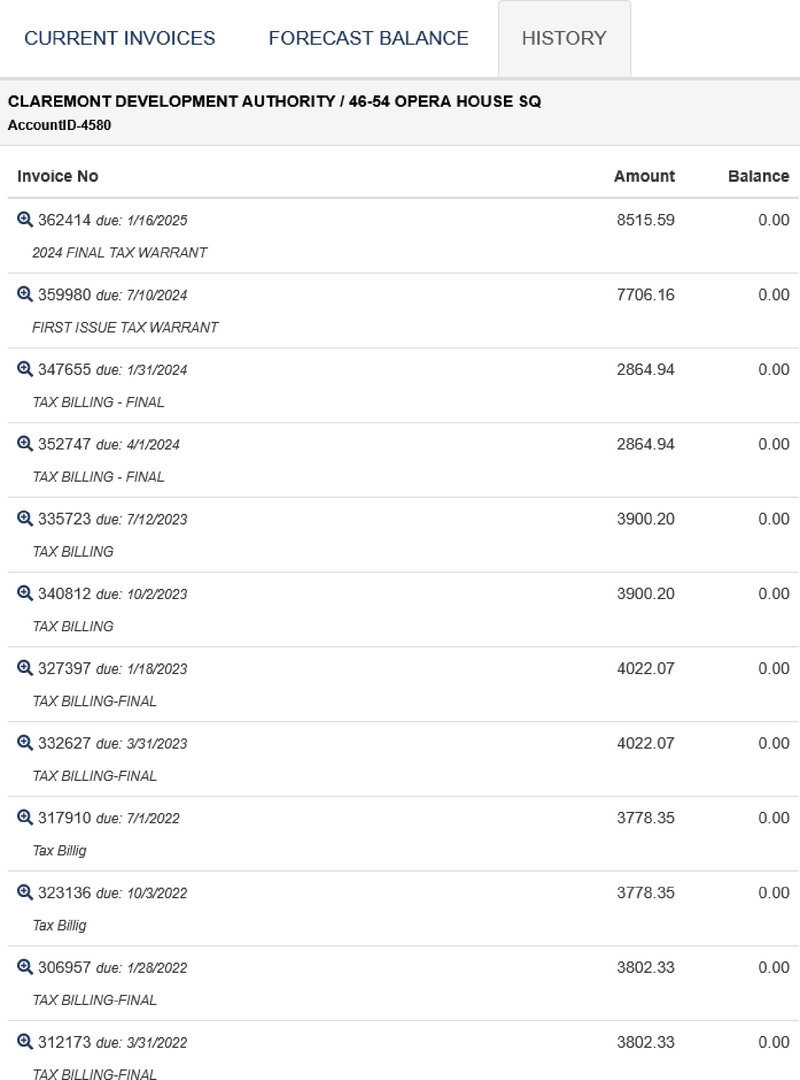Click magnifier icon for invoice 335723
Screen dimensions: 800x1080
point(25,518)
